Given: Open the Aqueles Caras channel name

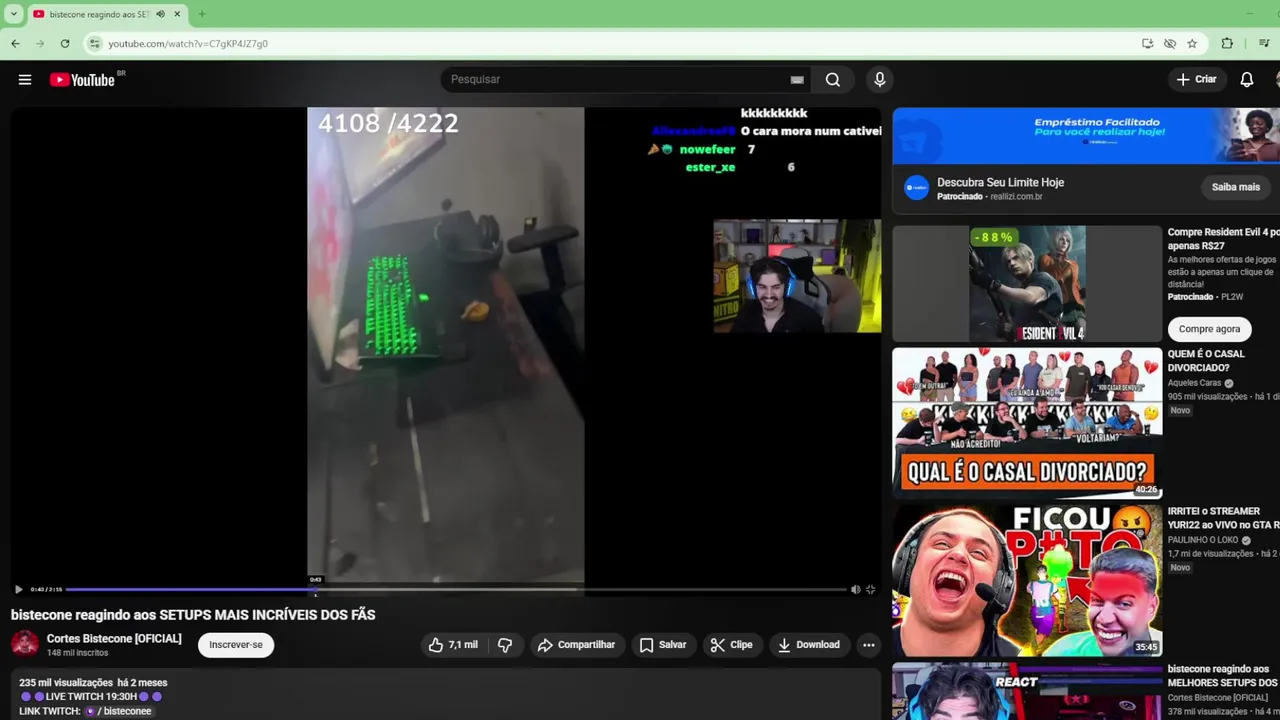Looking at the screenshot, I should [x=1195, y=383].
